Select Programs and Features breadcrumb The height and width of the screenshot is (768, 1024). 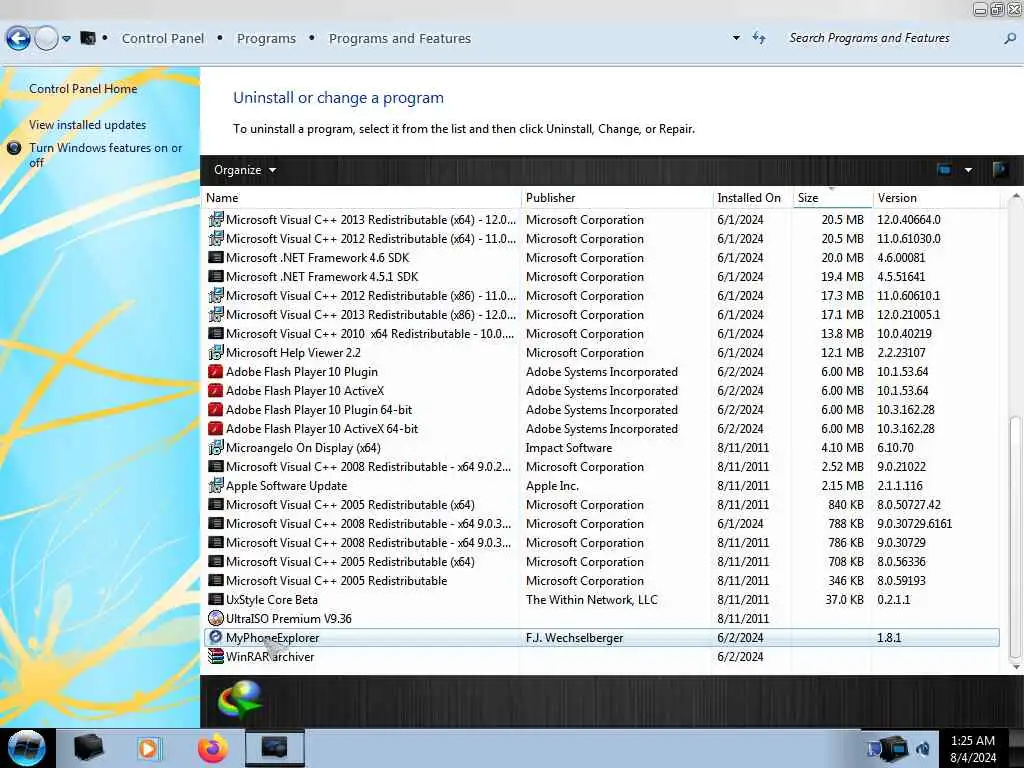[x=400, y=39]
